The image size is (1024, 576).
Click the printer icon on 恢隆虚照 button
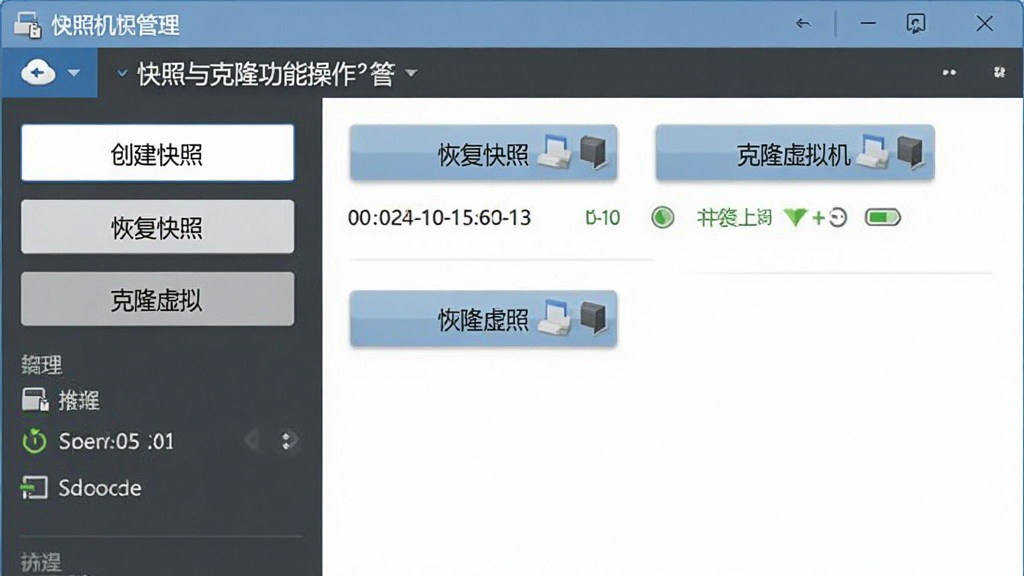555,318
